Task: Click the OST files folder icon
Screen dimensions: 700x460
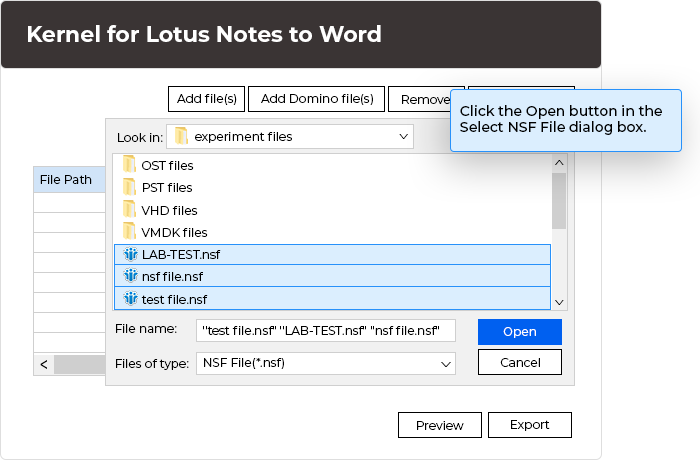Action: pos(129,164)
